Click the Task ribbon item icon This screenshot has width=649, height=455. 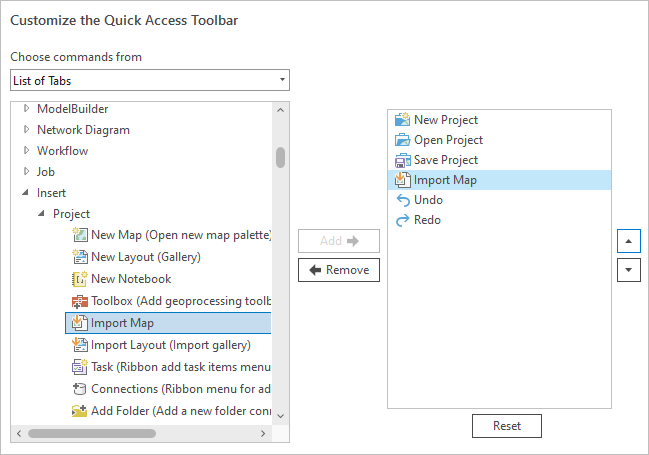coord(80,367)
